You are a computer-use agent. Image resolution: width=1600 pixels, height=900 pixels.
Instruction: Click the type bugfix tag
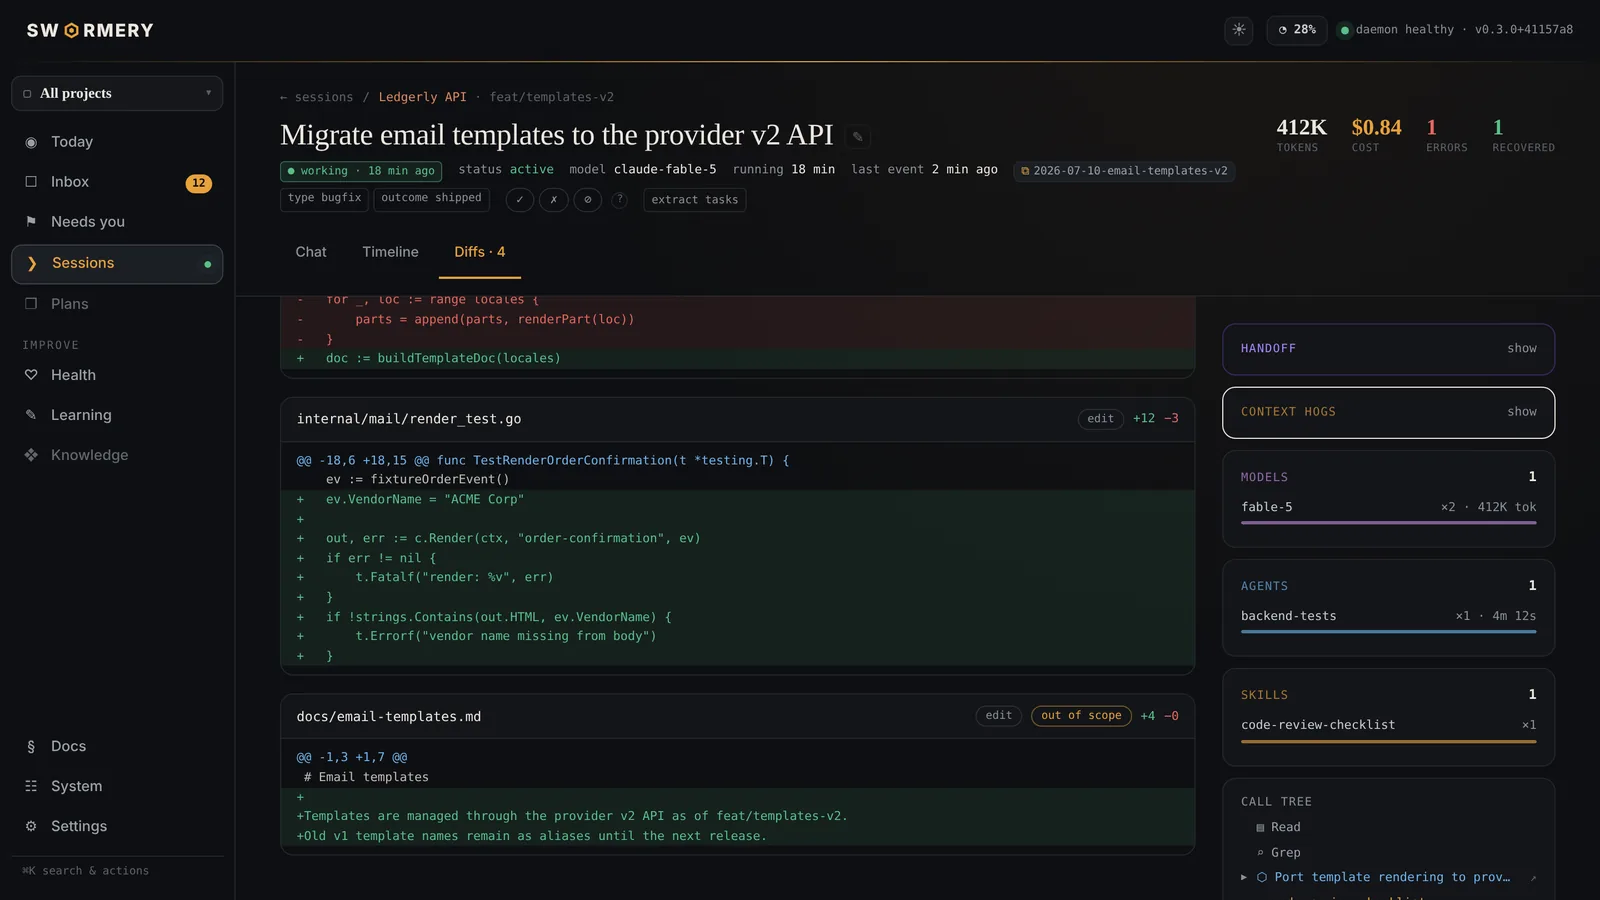(x=325, y=198)
